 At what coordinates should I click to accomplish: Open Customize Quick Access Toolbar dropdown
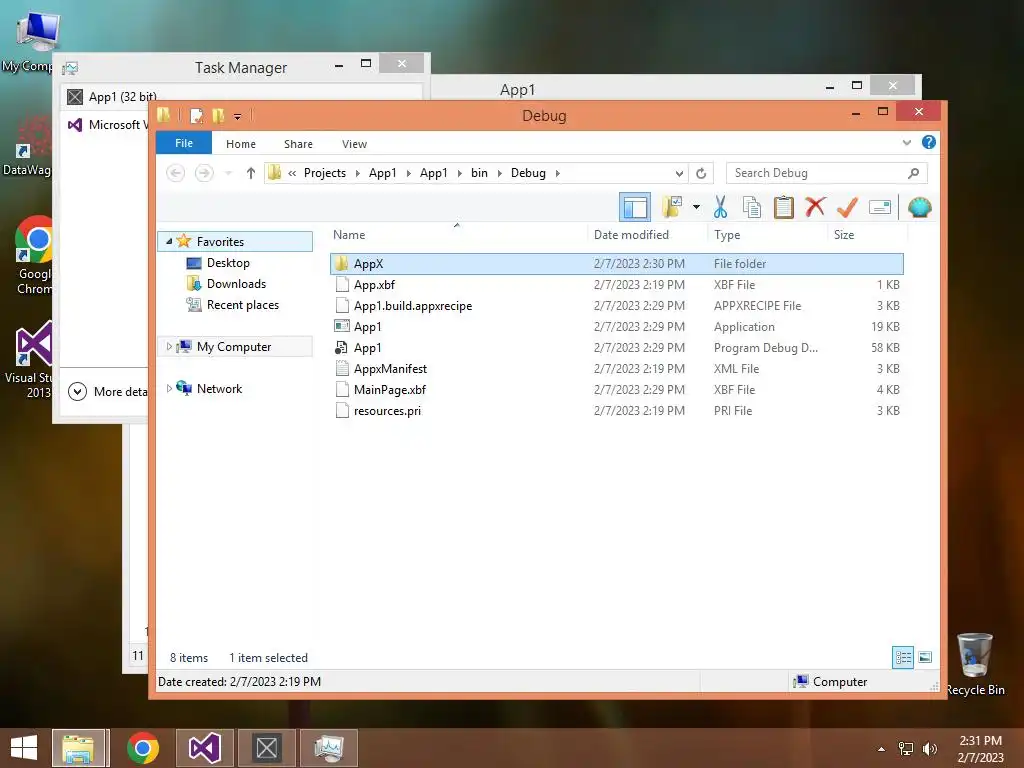[237, 117]
